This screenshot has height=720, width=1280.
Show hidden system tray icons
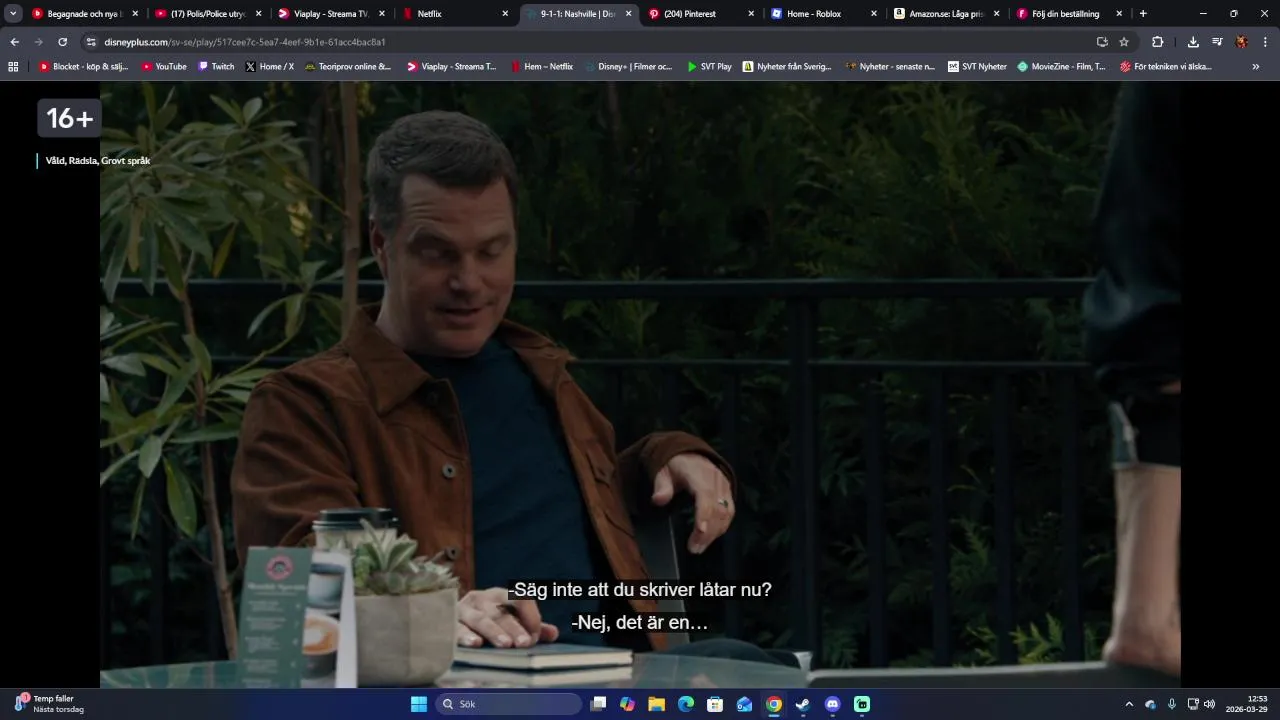click(x=1129, y=704)
